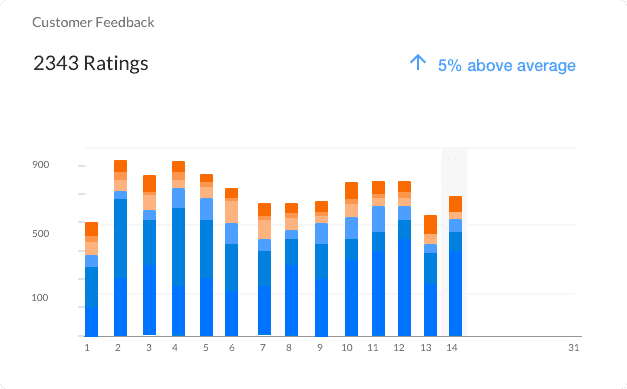Click the 2343 Ratings heading
This screenshot has width=627, height=389.
pyautogui.click(x=91, y=64)
